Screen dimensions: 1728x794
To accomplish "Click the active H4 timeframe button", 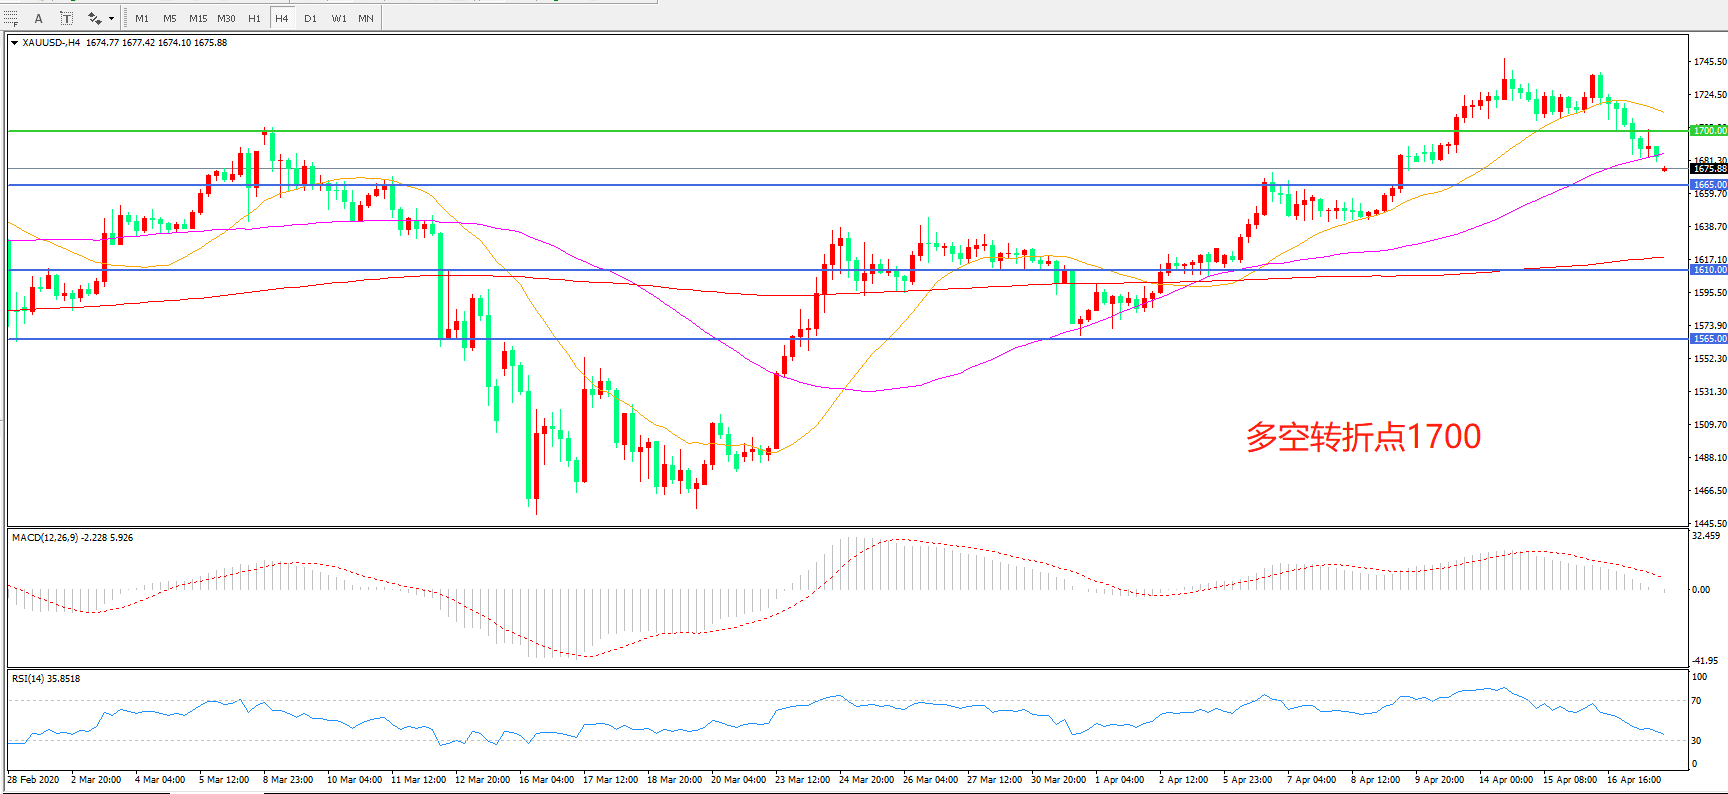I will 282,18.
